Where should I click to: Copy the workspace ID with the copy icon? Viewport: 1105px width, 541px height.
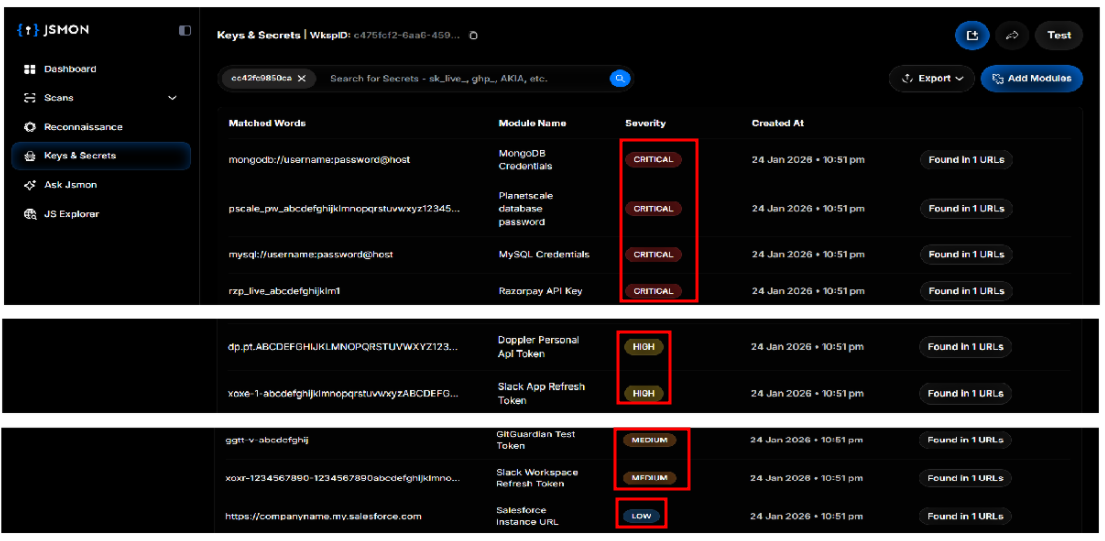(473, 36)
